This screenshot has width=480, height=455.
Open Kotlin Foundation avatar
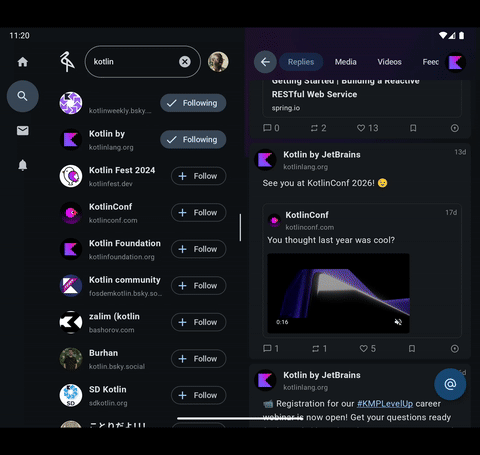pyautogui.click(x=71, y=249)
